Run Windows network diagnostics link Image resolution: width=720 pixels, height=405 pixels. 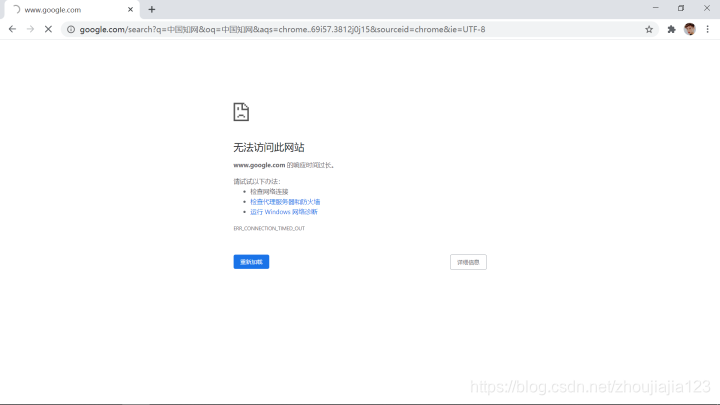pos(284,212)
